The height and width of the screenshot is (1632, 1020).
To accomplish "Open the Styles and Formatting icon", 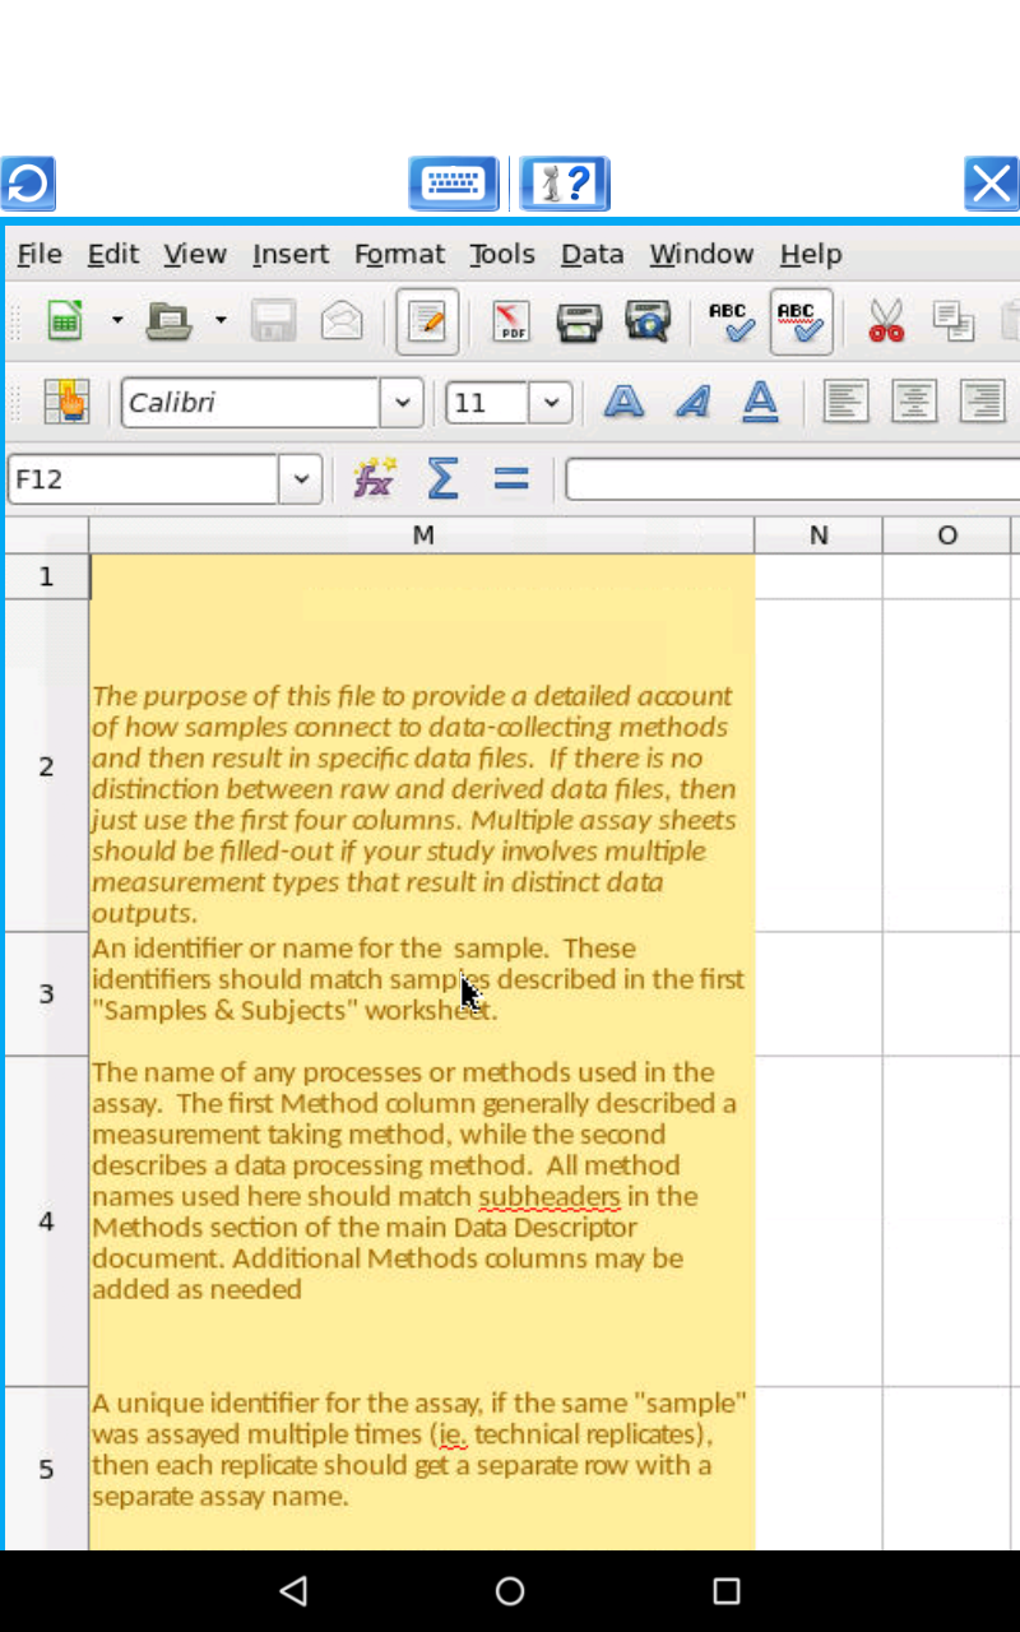I will tap(66, 402).
